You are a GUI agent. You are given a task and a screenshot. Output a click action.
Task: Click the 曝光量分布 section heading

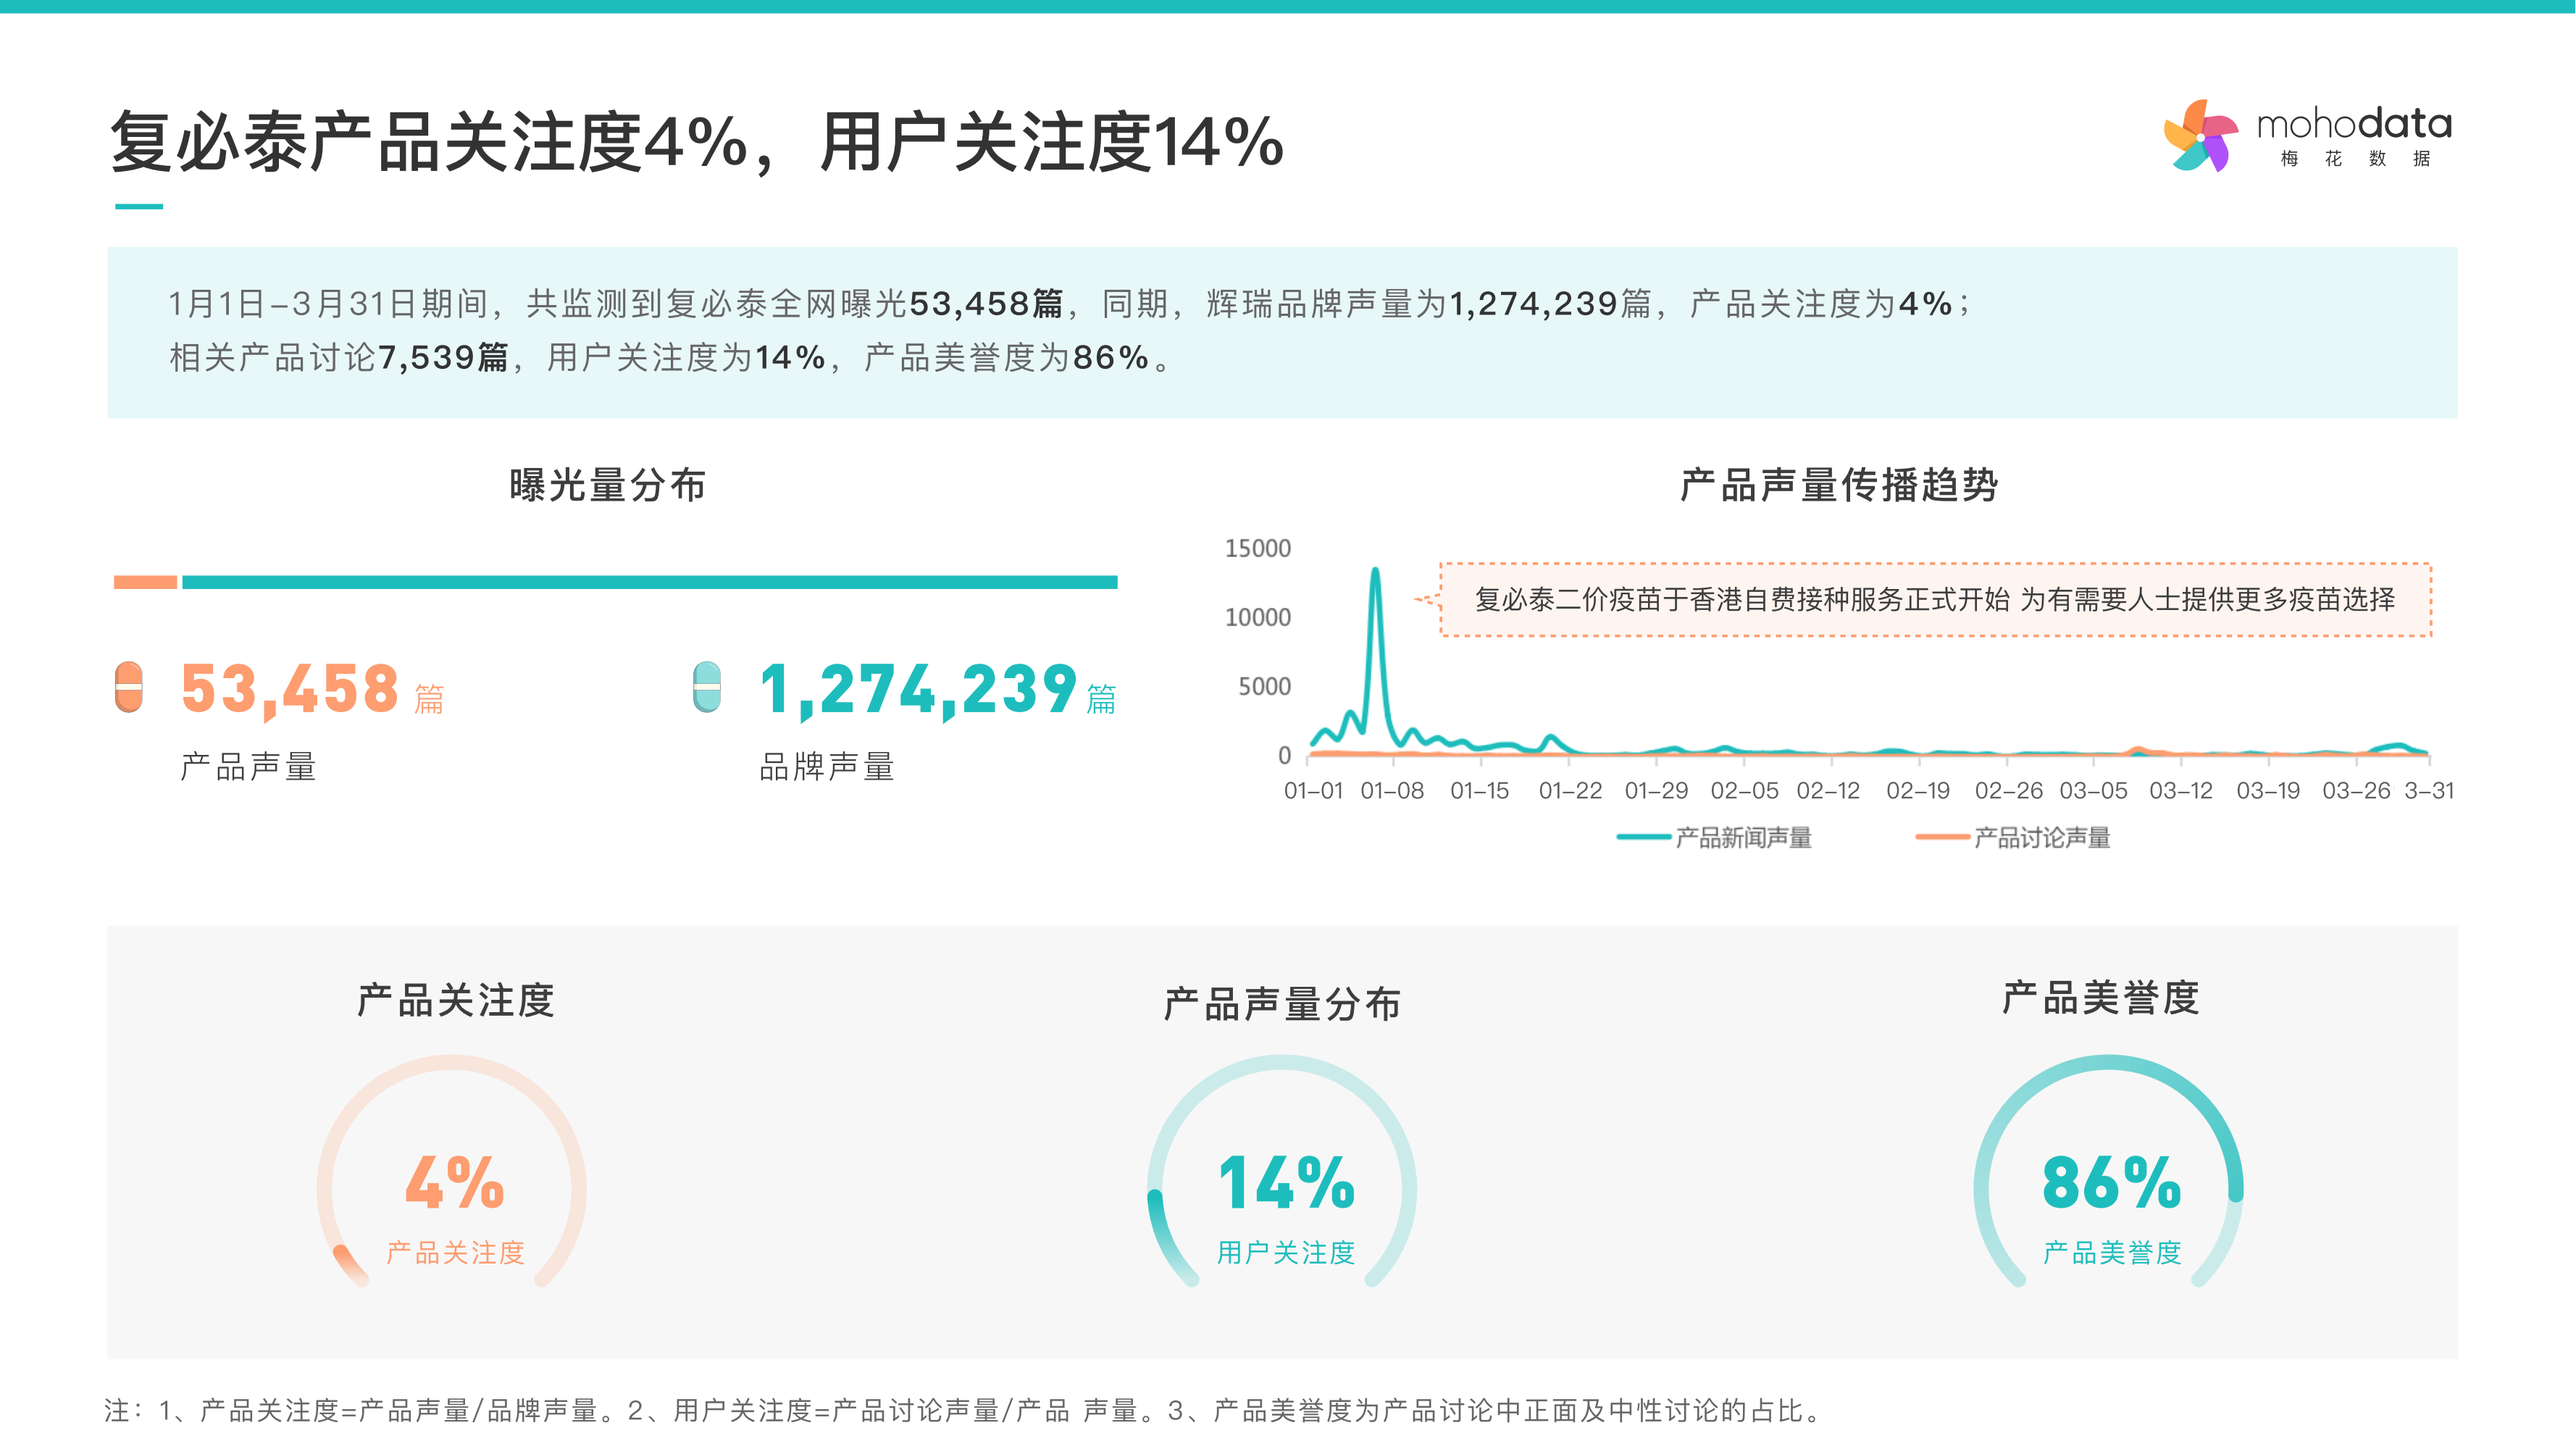point(607,485)
